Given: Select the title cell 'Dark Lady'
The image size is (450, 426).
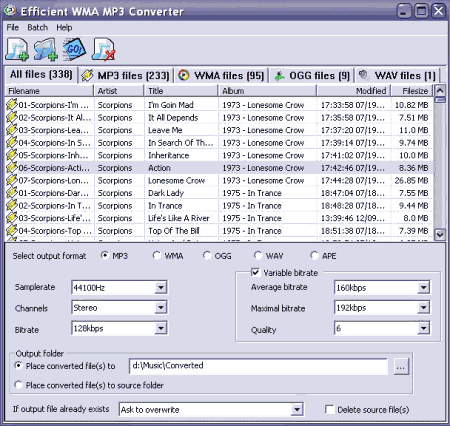Looking at the screenshot, I should click(166, 193).
